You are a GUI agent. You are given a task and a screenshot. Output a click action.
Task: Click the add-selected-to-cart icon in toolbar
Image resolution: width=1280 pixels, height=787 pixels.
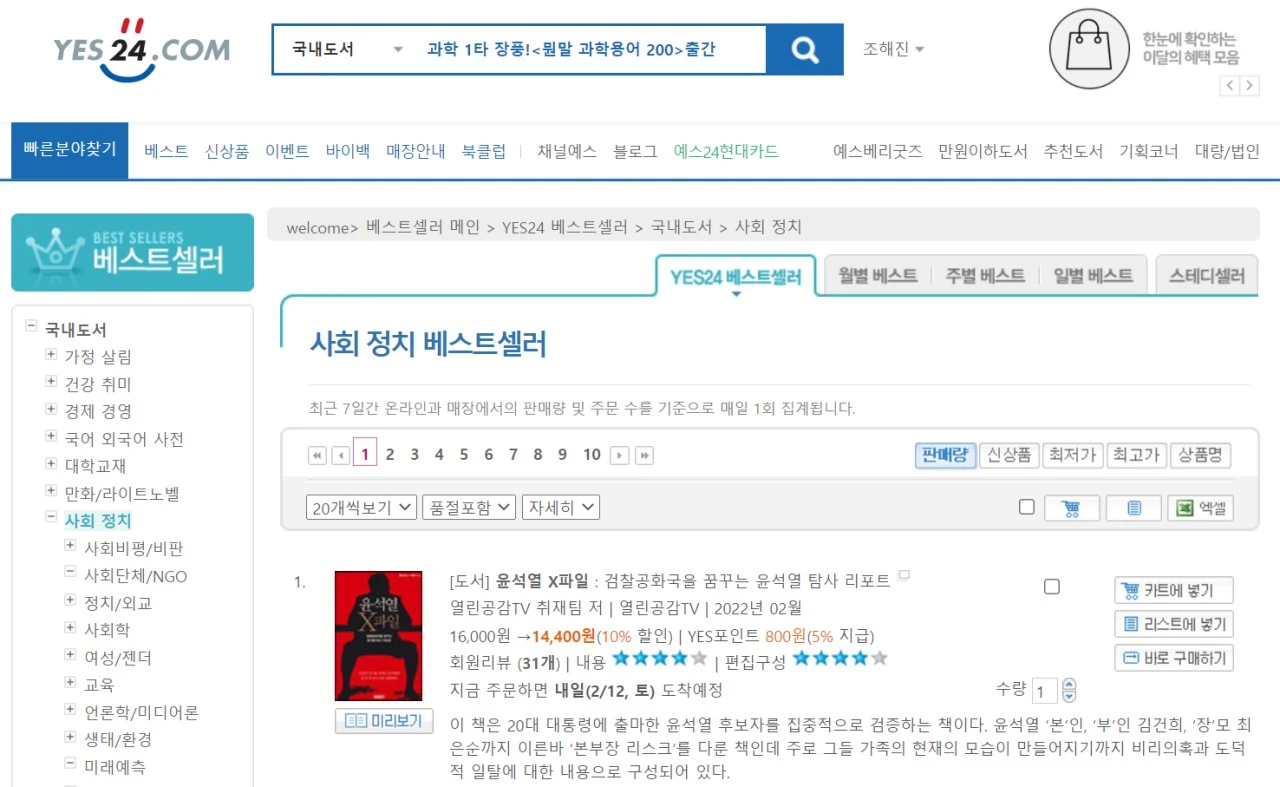1072,508
